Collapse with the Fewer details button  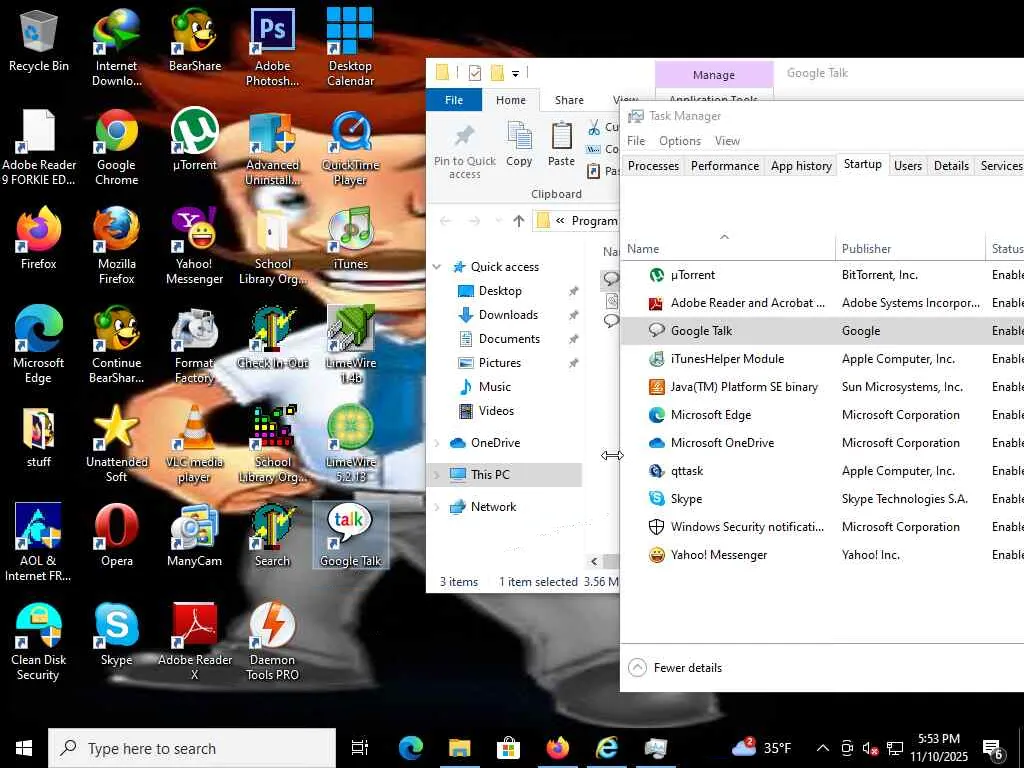pos(675,667)
